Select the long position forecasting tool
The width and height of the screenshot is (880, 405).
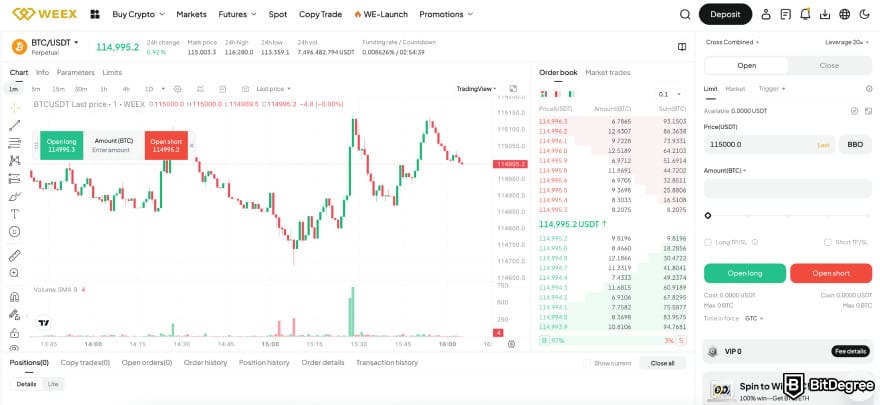15,178
